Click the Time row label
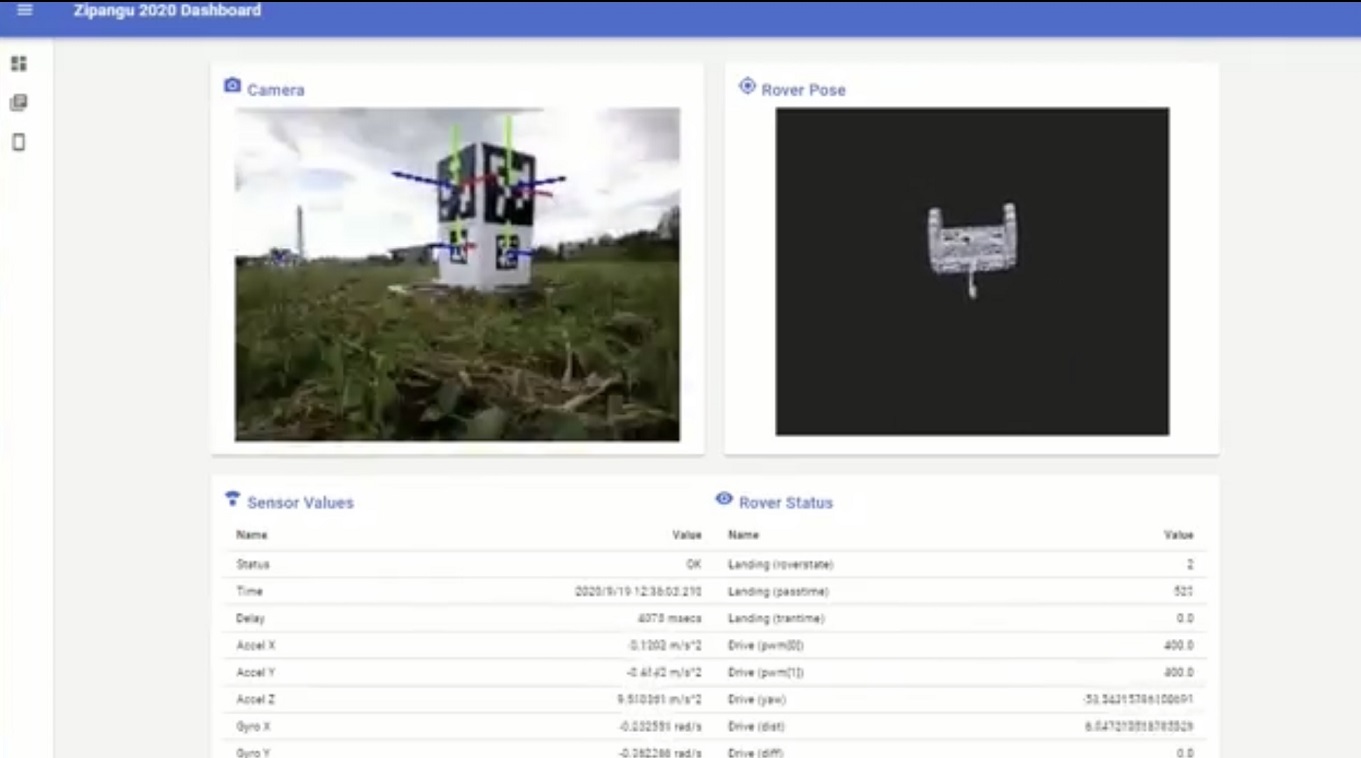 pos(249,591)
